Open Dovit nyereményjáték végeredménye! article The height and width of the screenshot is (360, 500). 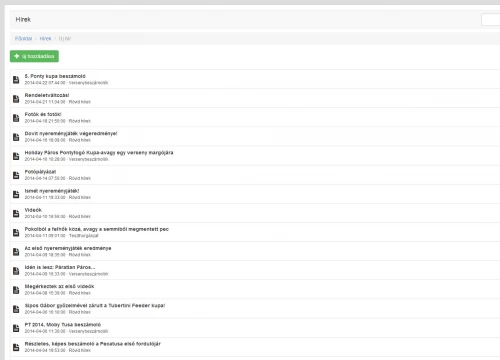click(x=71, y=133)
